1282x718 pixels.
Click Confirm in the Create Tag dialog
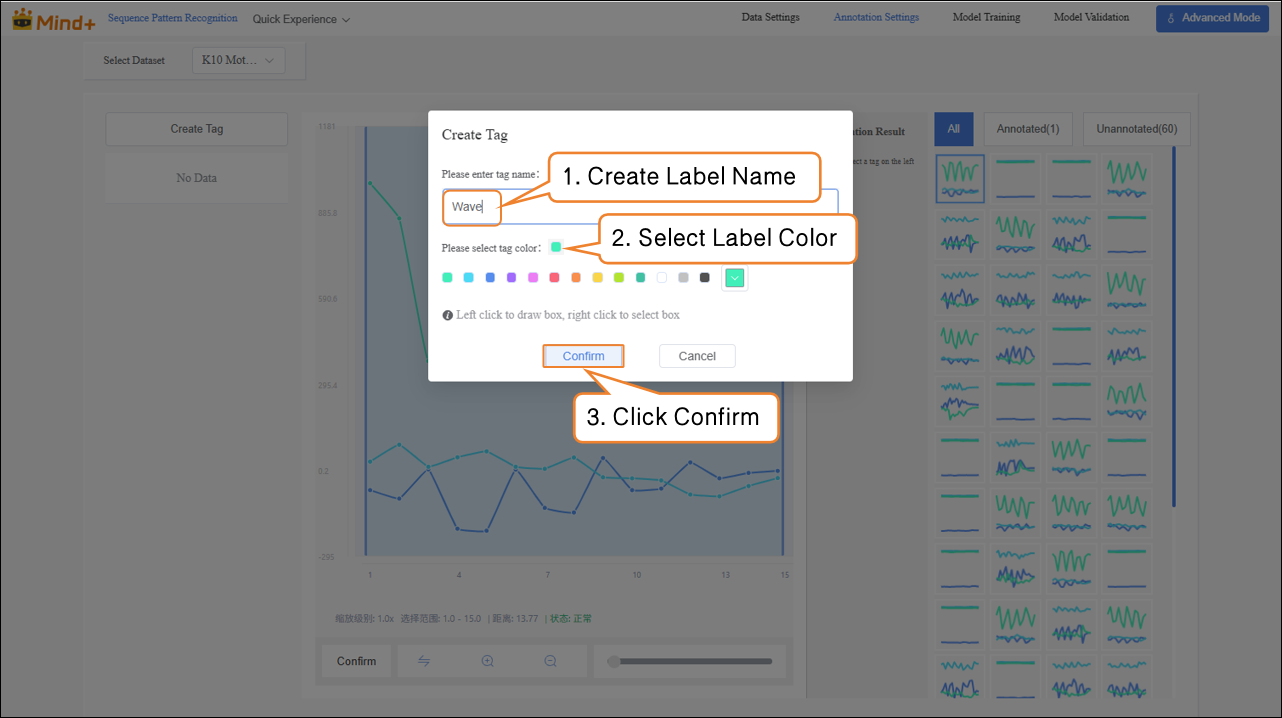click(x=583, y=356)
